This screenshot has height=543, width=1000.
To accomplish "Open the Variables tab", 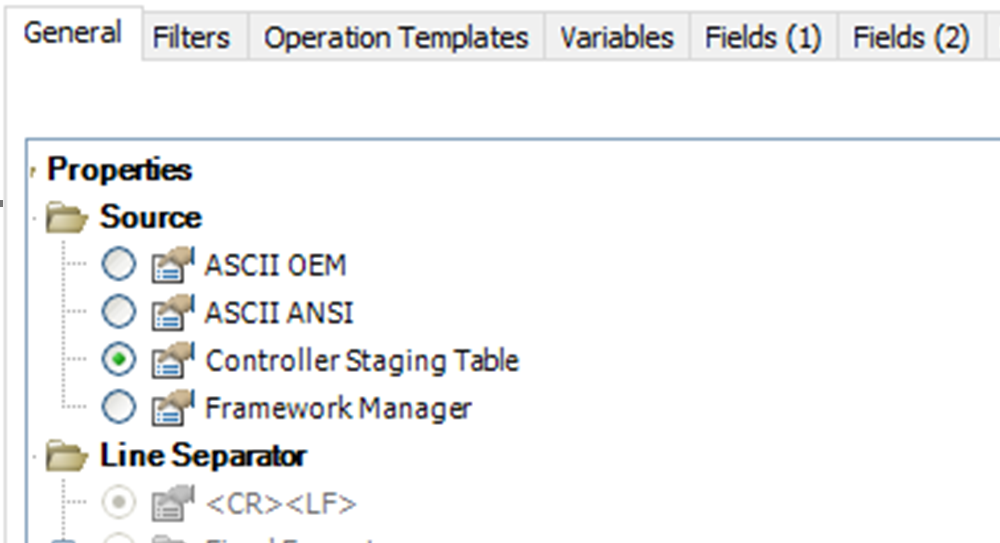I will point(617,37).
